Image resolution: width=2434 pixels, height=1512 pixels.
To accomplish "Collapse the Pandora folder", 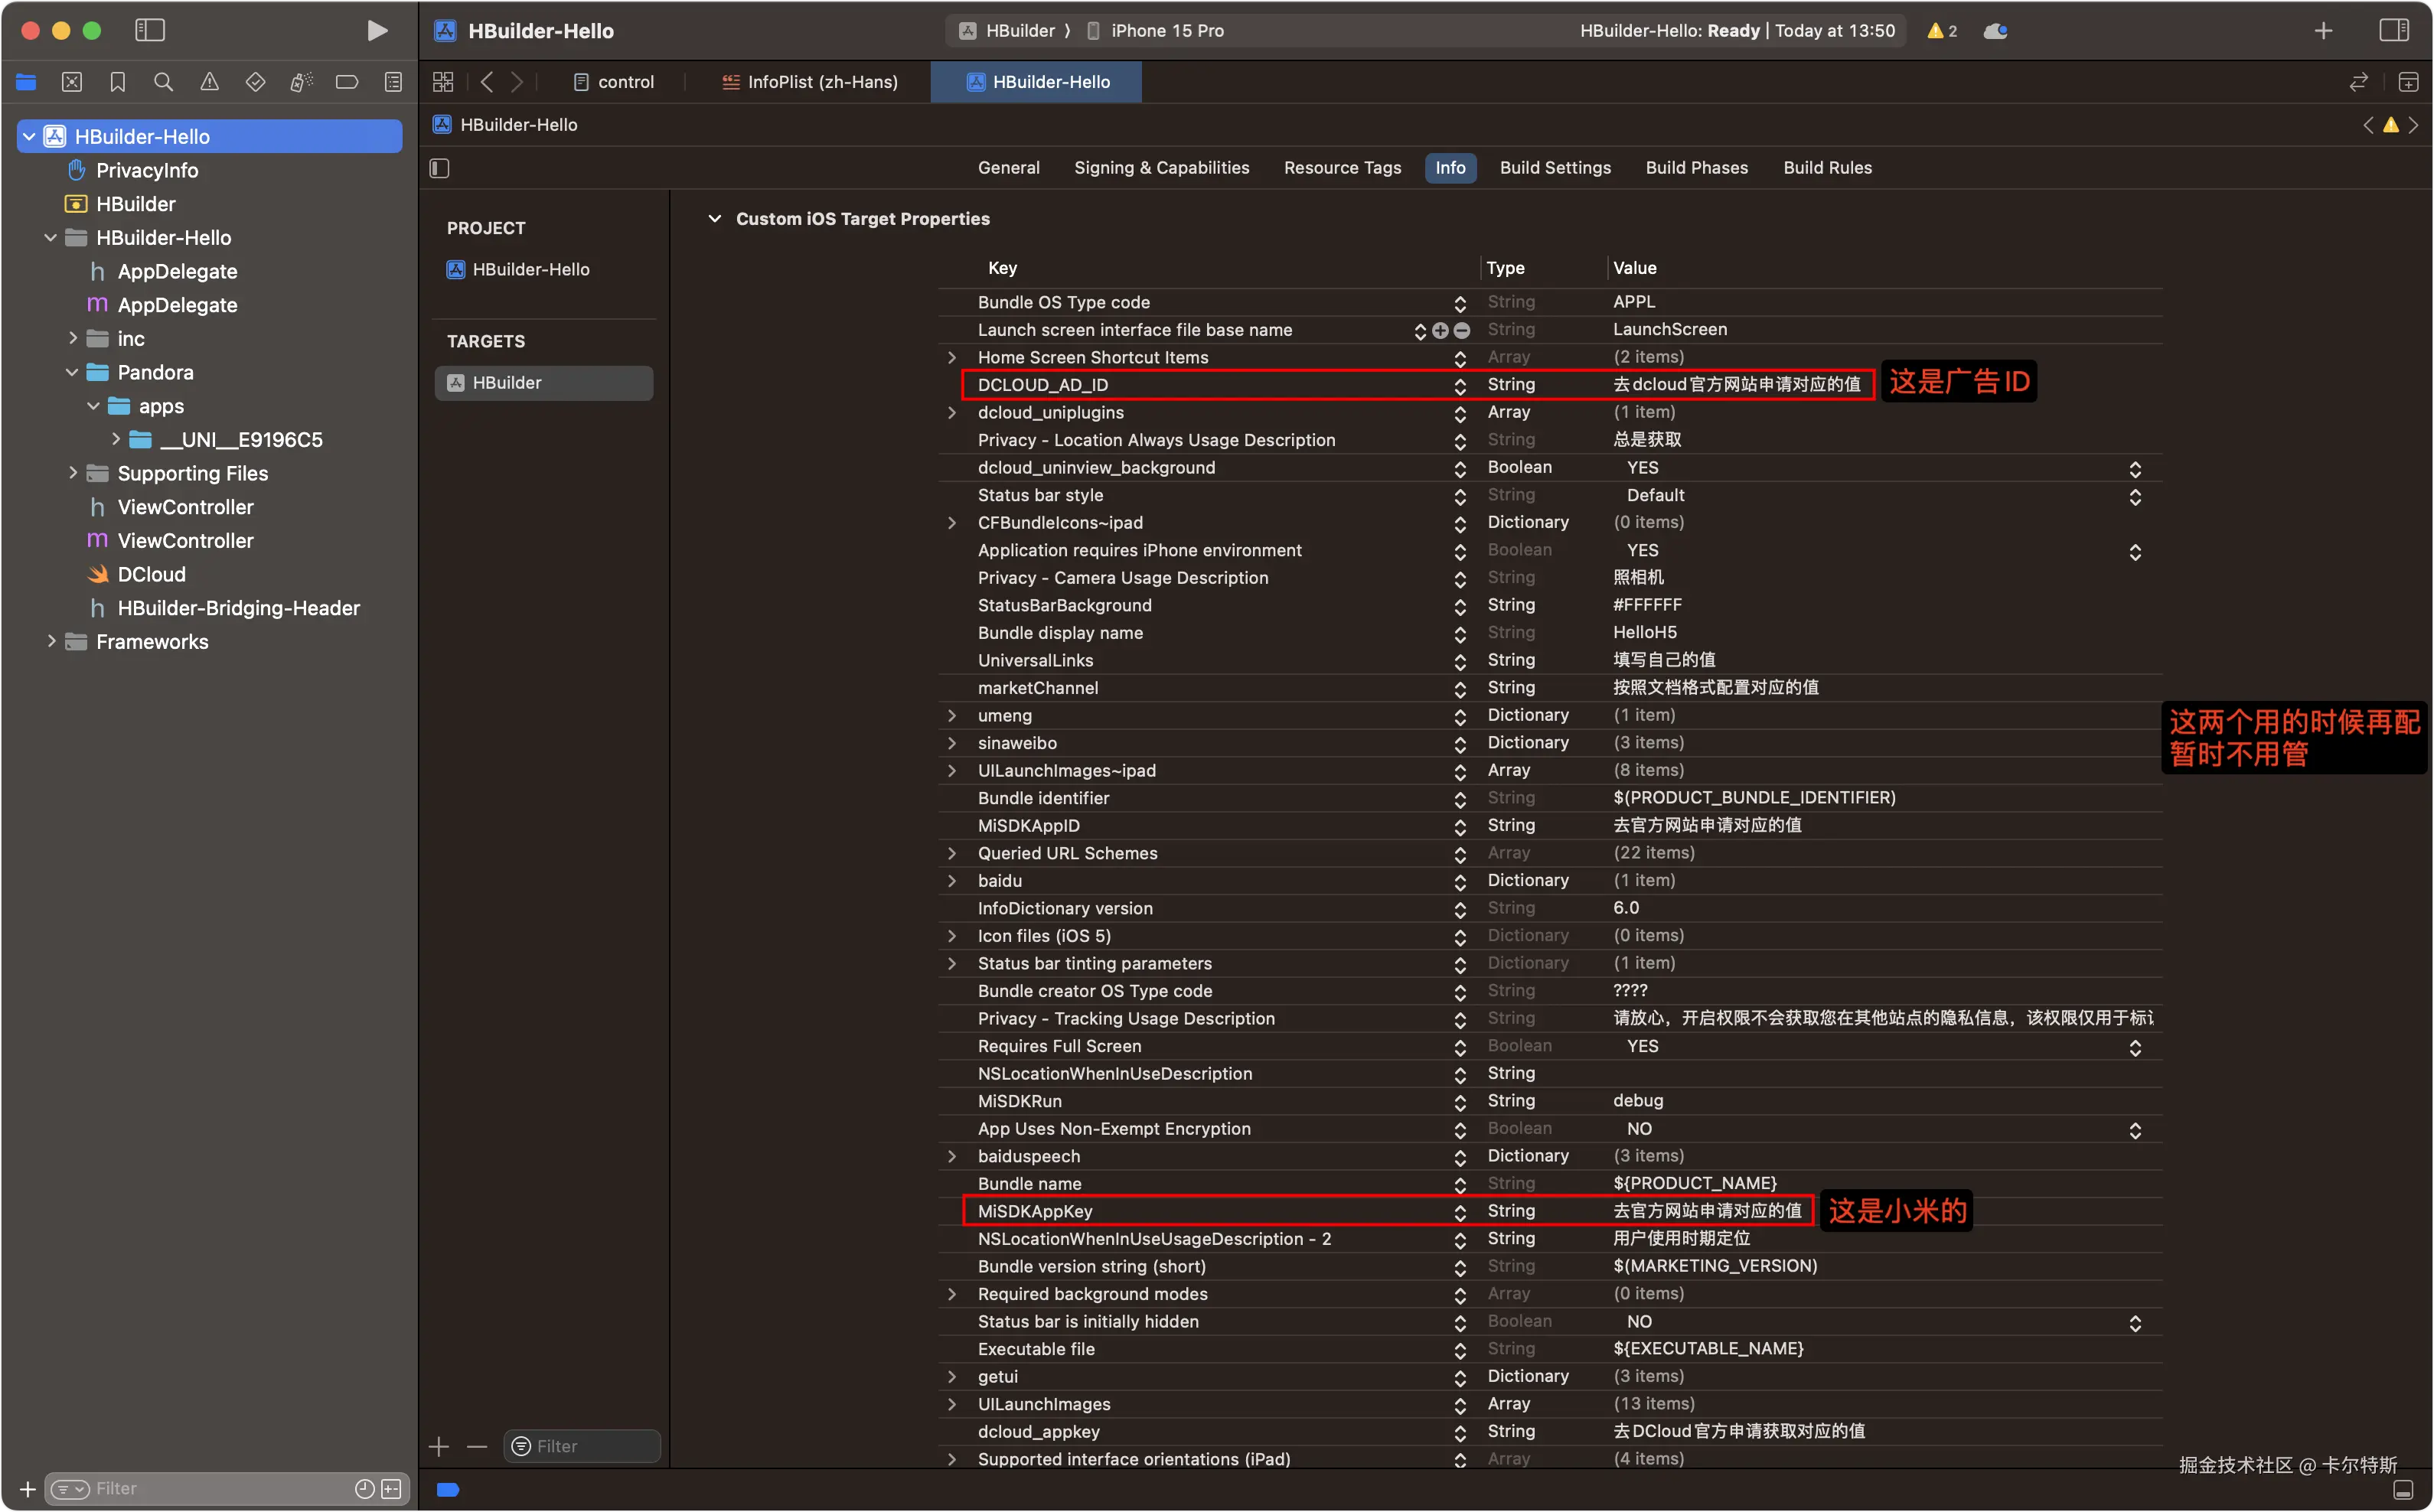I will pyautogui.click(x=72, y=372).
